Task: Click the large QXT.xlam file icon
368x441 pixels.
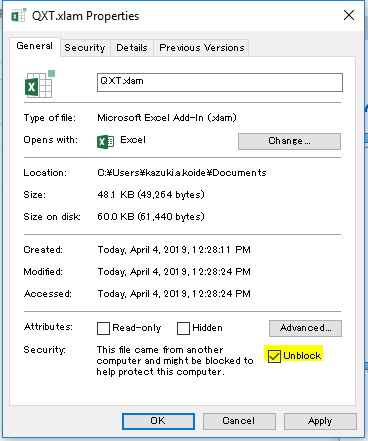Action: 40,84
